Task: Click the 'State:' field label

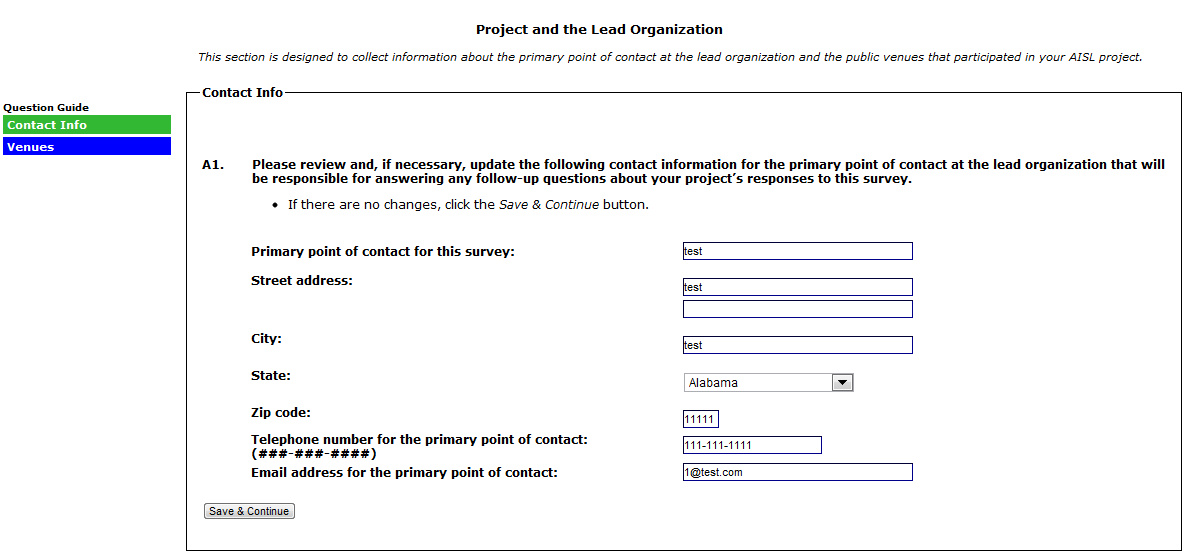Action: tap(271, 376)
